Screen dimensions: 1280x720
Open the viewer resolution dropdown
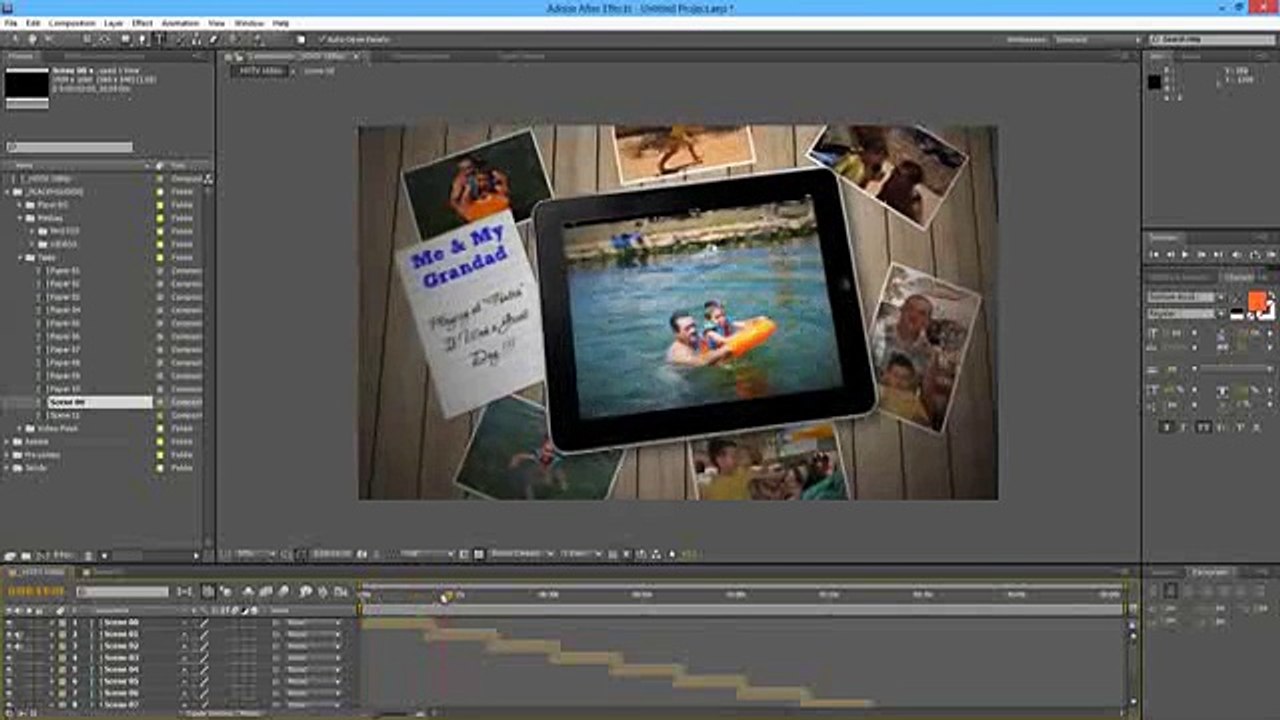[x=425, y=554]
